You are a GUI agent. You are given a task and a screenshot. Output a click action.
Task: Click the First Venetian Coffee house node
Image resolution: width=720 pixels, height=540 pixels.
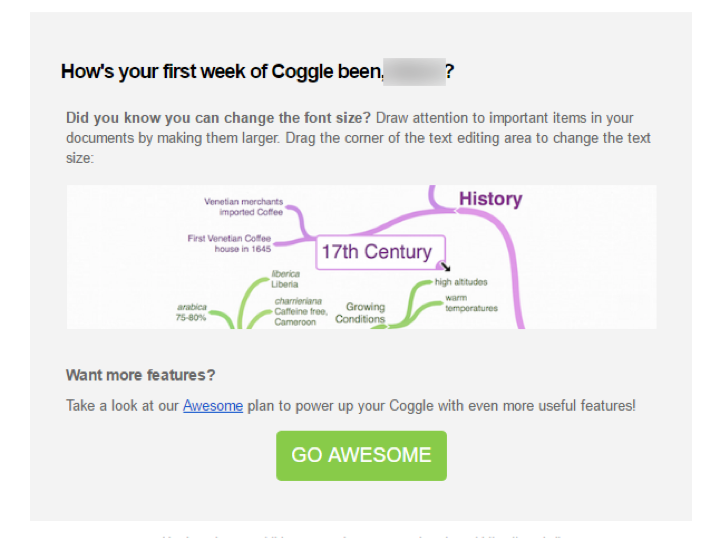229,243
